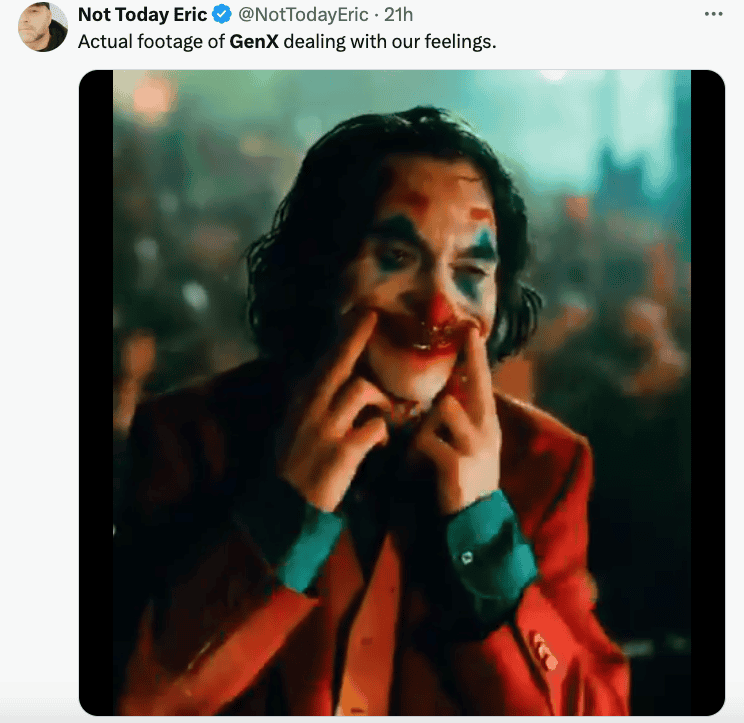
Task: Open the @NotTodayEric handle link
Action: click(303, 15)
